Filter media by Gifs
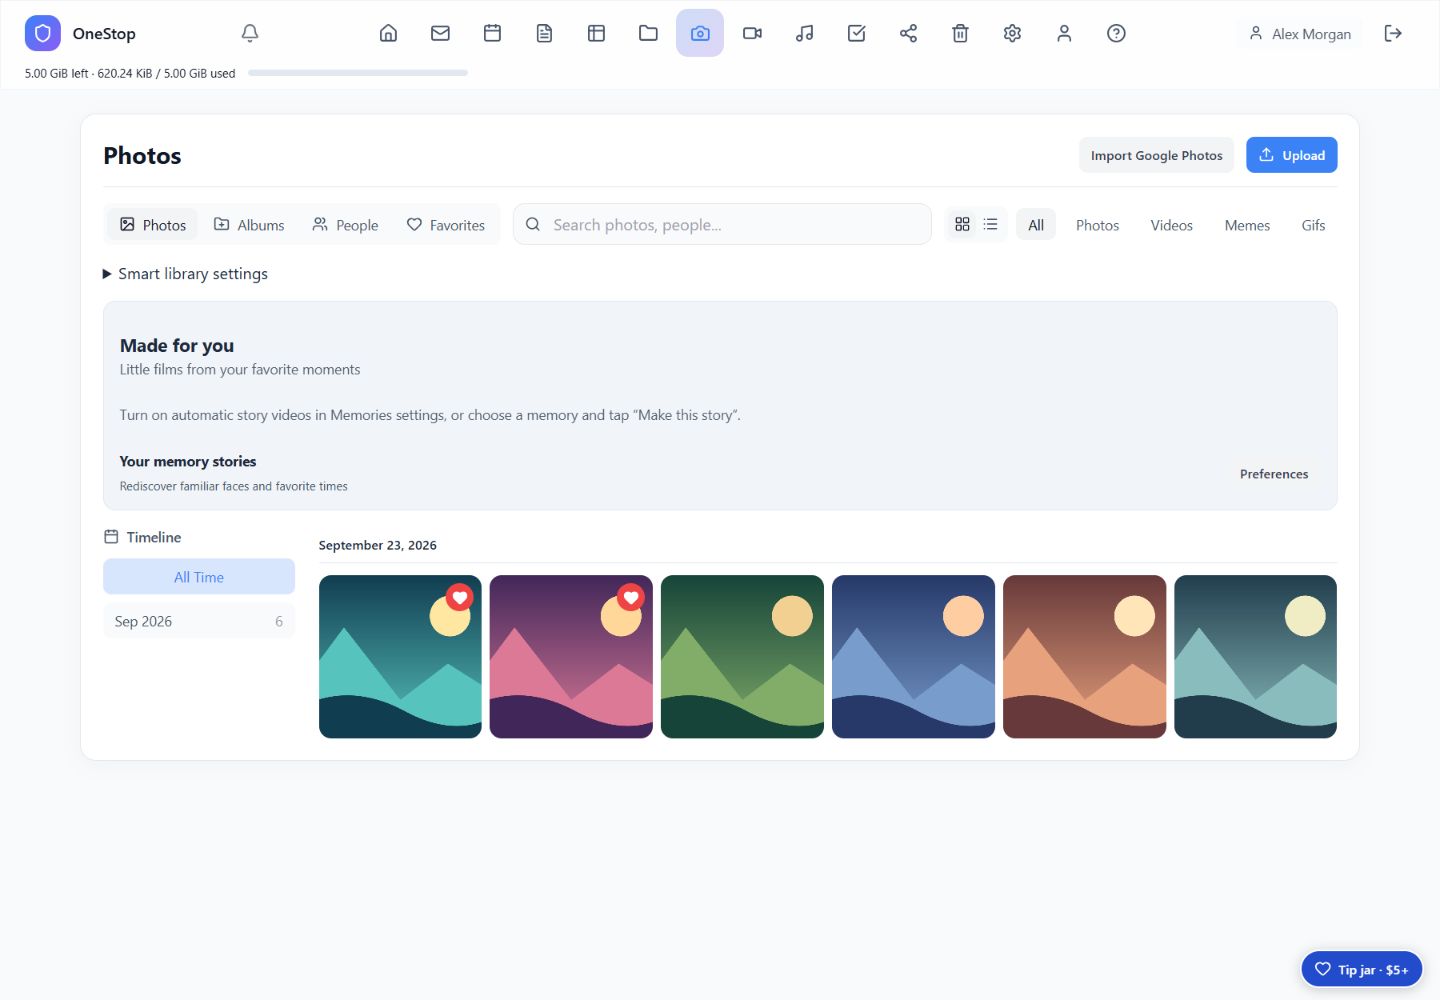This screenshot has width=1440, height=1000. tap(1313, 225)
